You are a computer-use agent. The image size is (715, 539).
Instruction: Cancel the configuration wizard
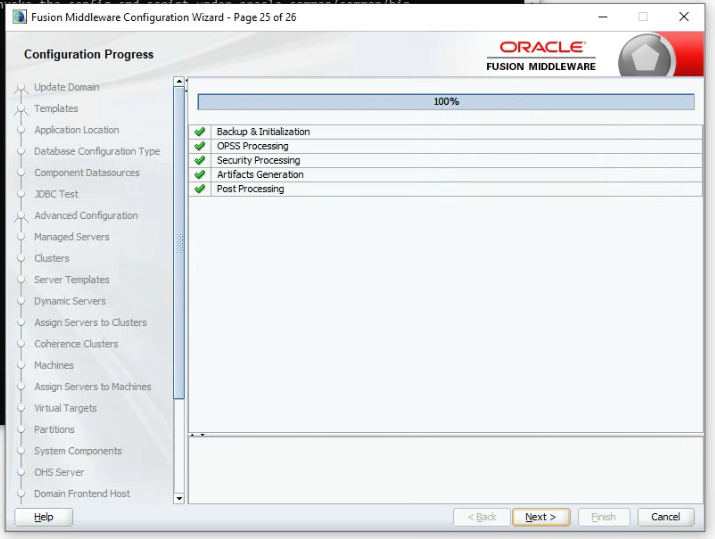(666, 517)
